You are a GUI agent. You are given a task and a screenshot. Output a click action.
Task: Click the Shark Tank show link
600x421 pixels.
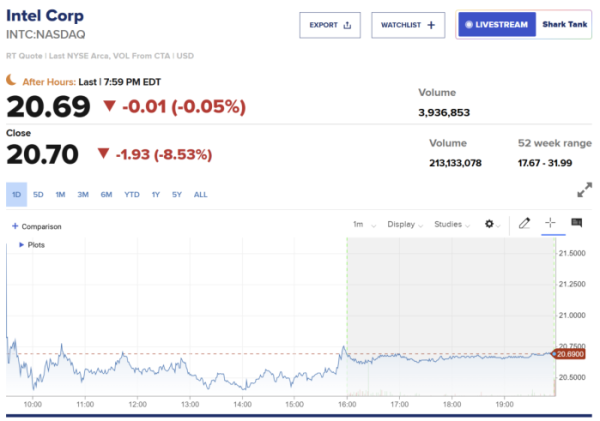point(566,25)
